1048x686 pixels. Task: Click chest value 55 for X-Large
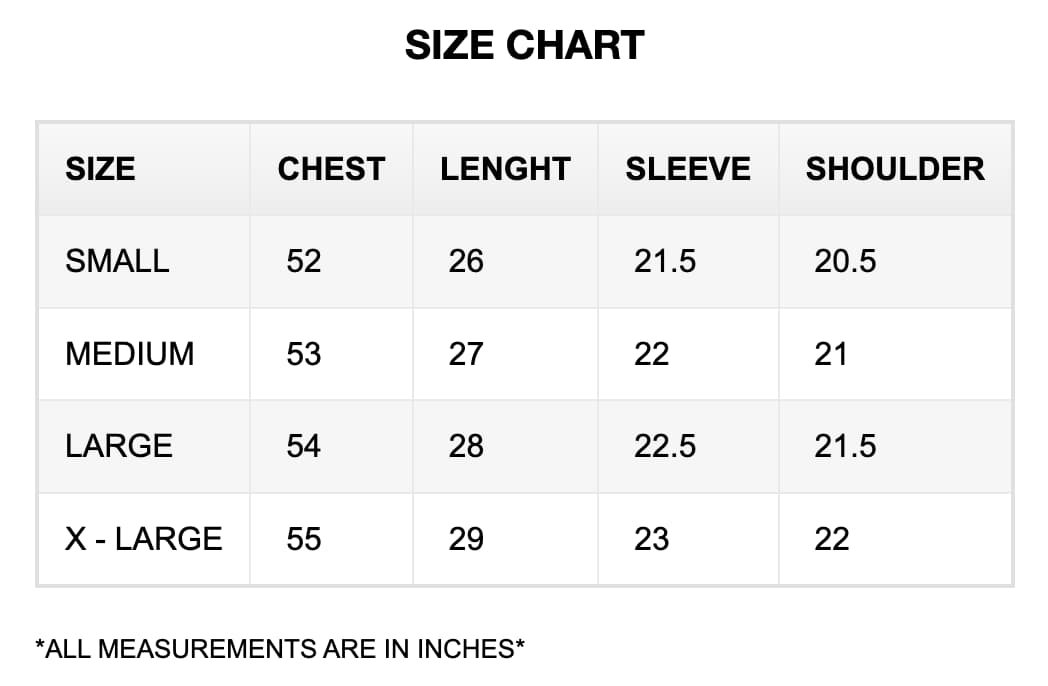click(x=304, y=539)
